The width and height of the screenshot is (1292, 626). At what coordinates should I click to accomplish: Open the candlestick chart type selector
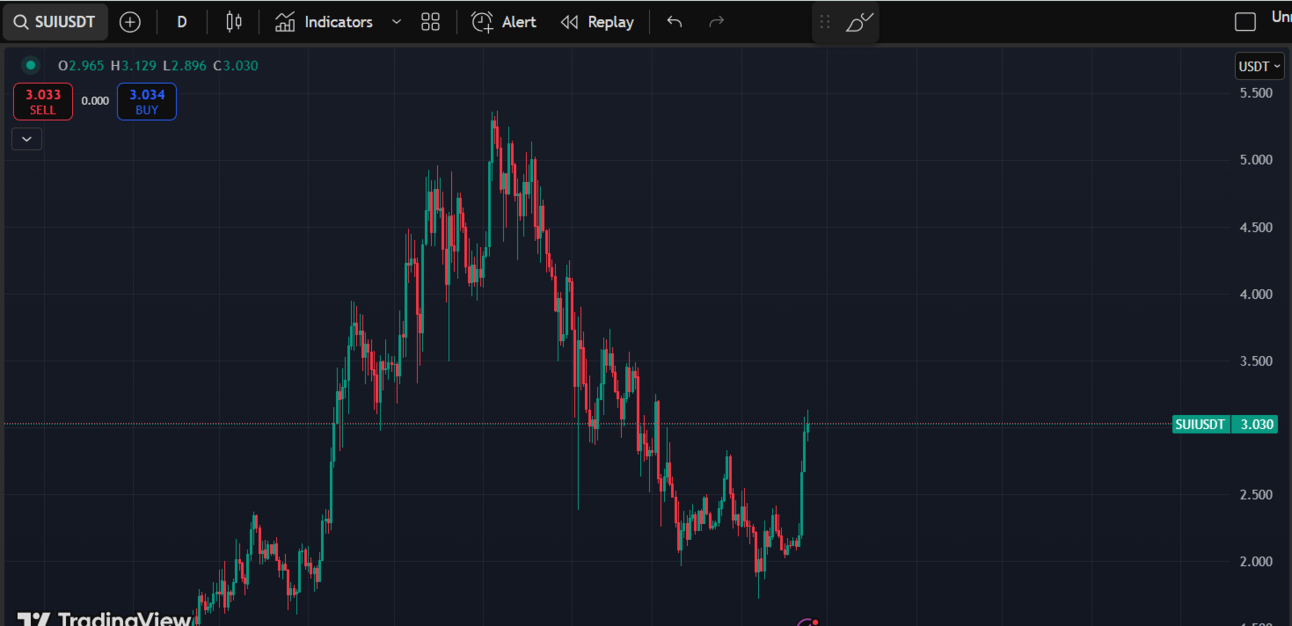pos(234,22)
